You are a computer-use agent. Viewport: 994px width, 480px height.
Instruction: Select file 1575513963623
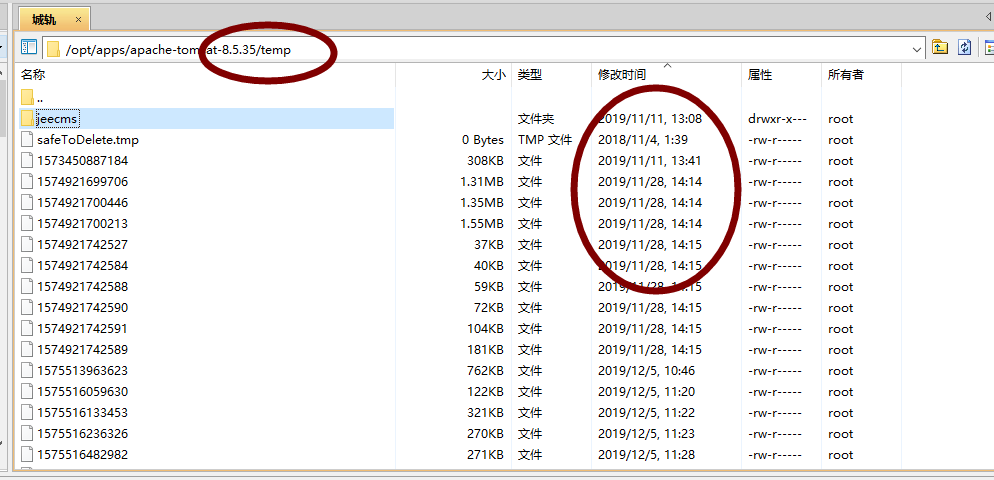pos(82,370)
